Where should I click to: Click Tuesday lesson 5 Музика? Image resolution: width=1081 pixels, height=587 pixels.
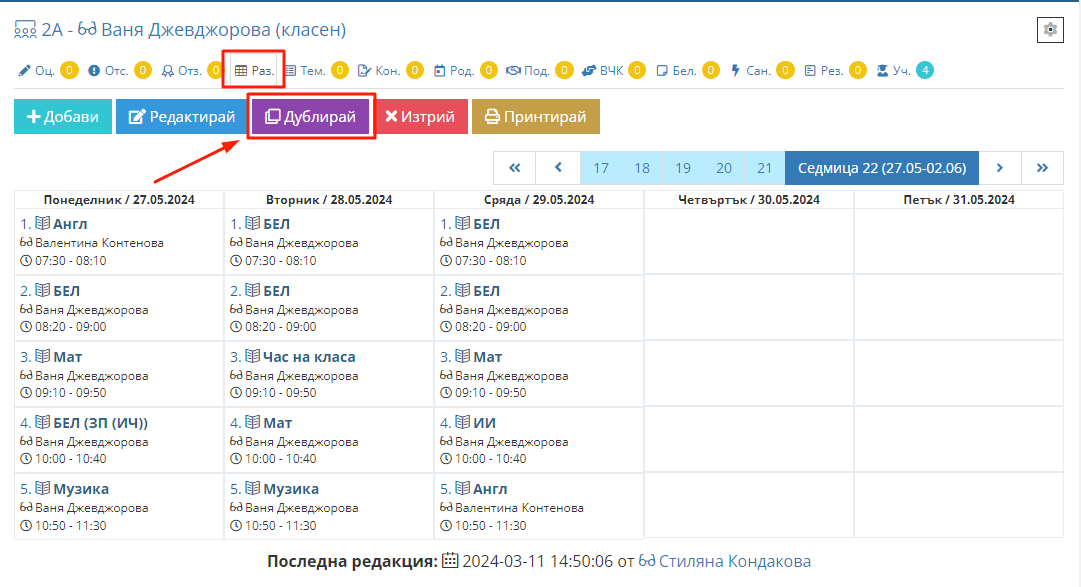(291, 489)
